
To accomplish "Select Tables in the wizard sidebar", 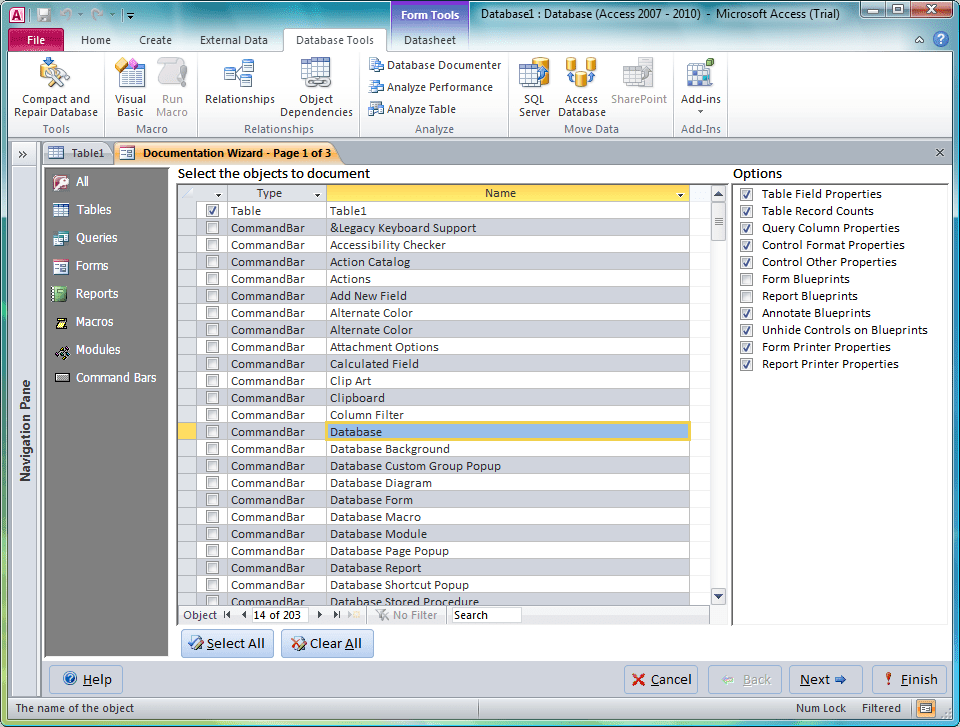I will tap(82, 210).
